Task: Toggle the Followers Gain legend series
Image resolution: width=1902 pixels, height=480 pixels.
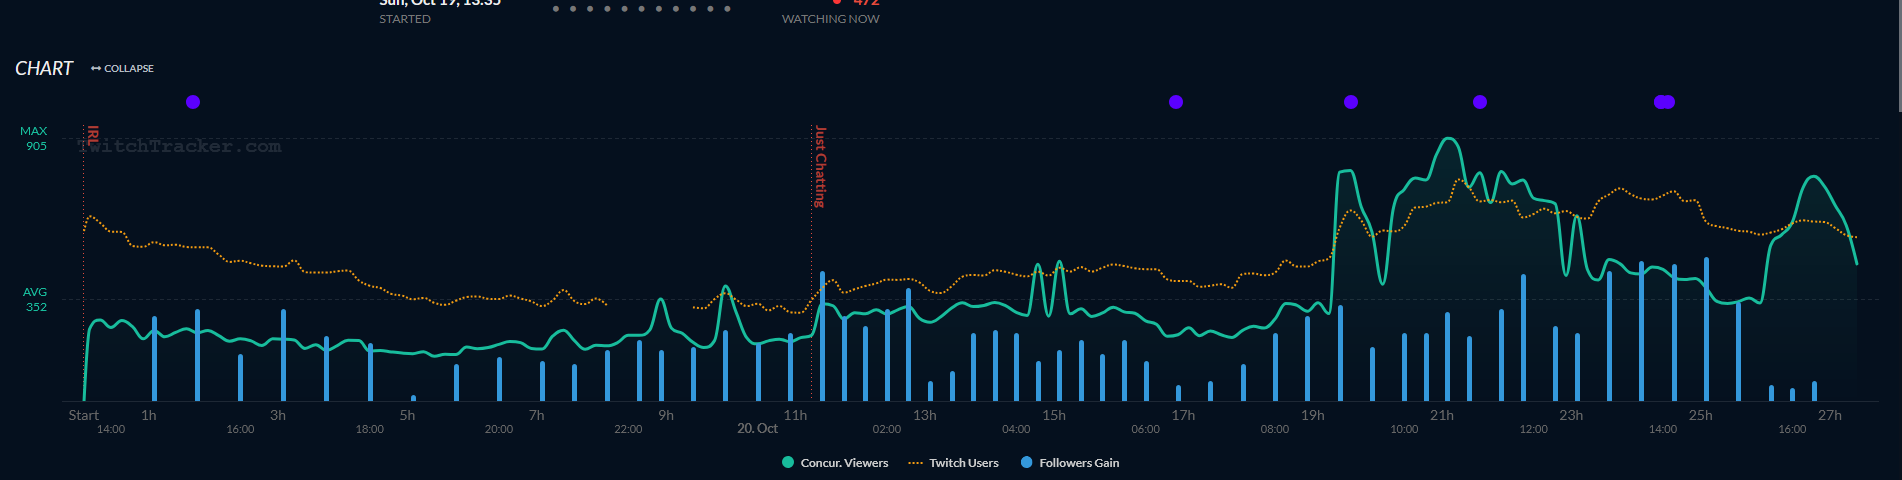Action: [x=1070, y=462]
